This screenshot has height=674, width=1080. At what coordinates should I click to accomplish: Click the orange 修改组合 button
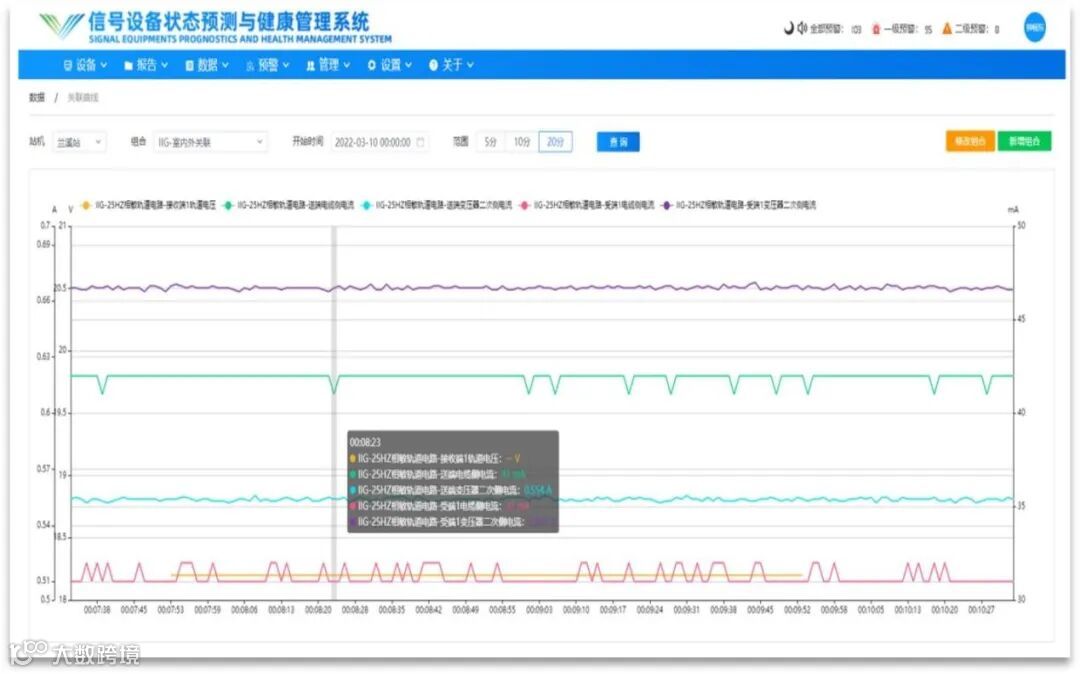(x=970, y=141)
